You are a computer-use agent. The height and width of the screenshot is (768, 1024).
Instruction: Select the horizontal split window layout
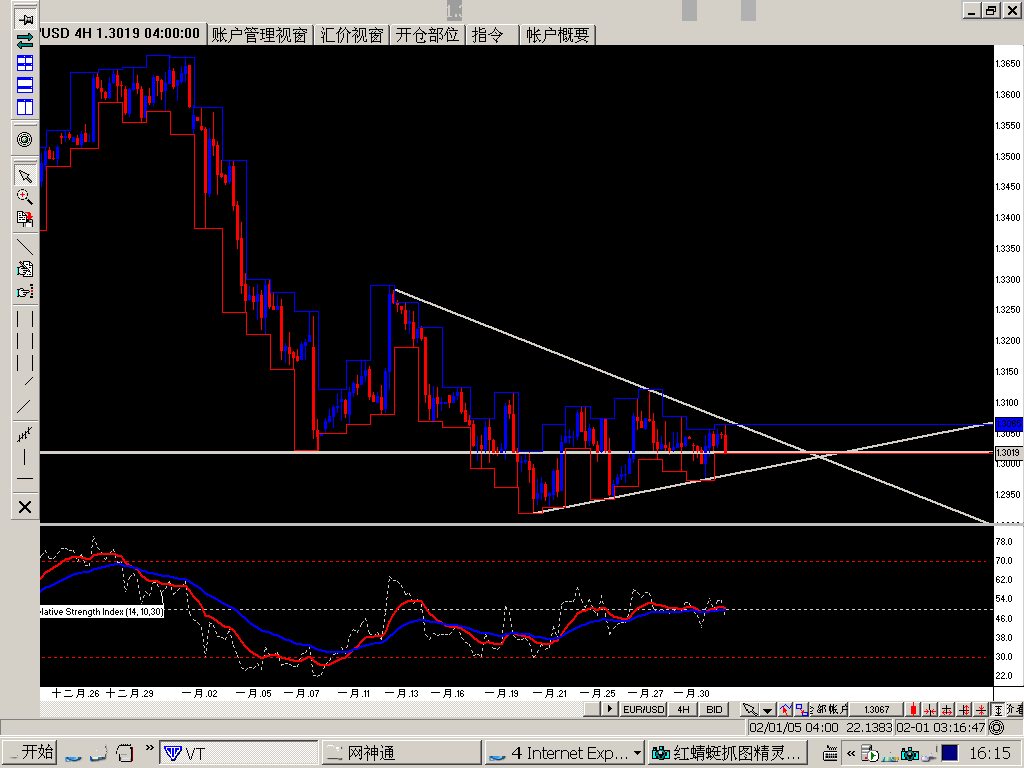[25, 86]
